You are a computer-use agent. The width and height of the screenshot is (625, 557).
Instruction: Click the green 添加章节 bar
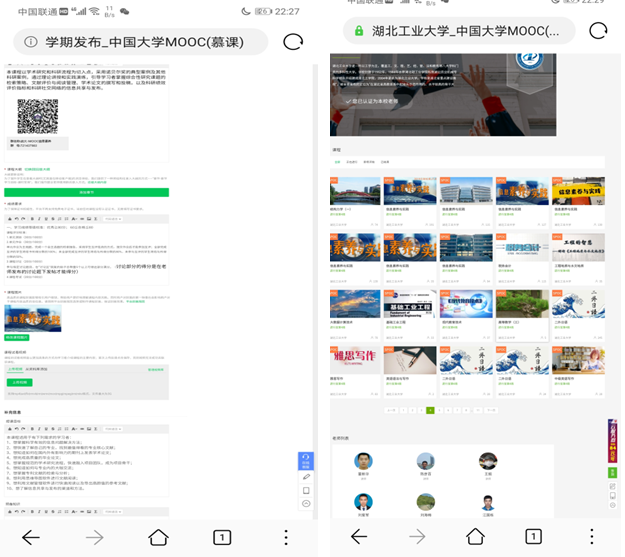86,192
